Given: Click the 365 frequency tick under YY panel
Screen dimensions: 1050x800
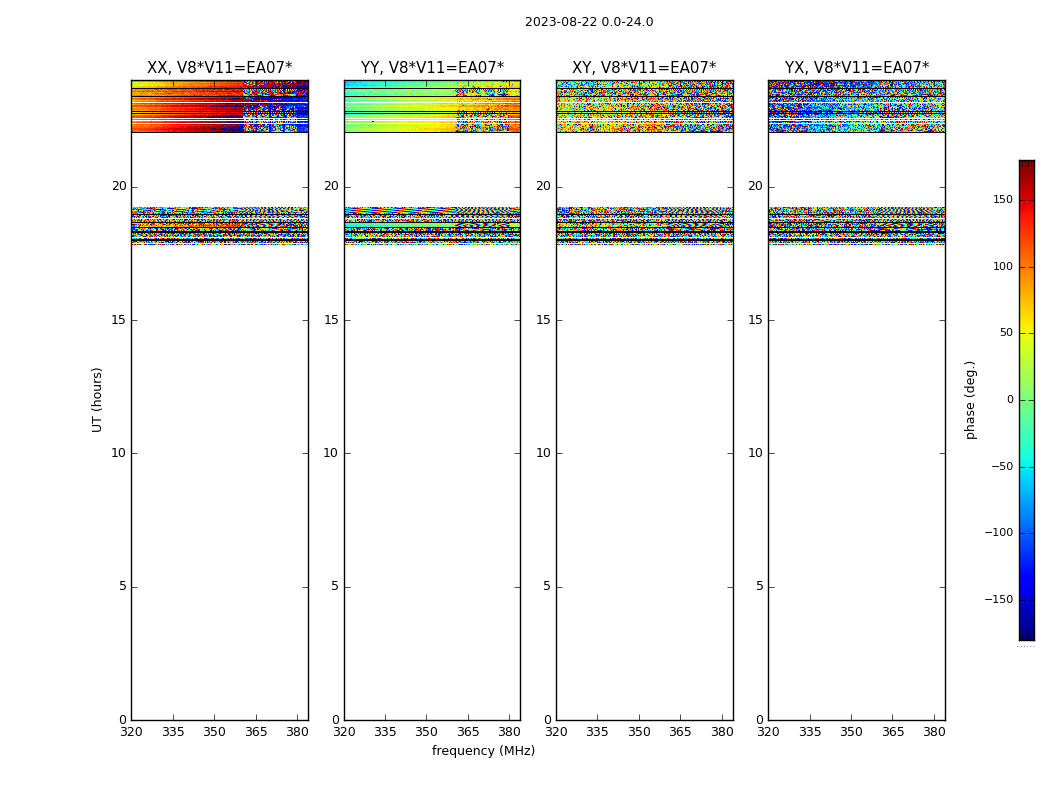Looking at the screenshot, I should tap(468, 732).
